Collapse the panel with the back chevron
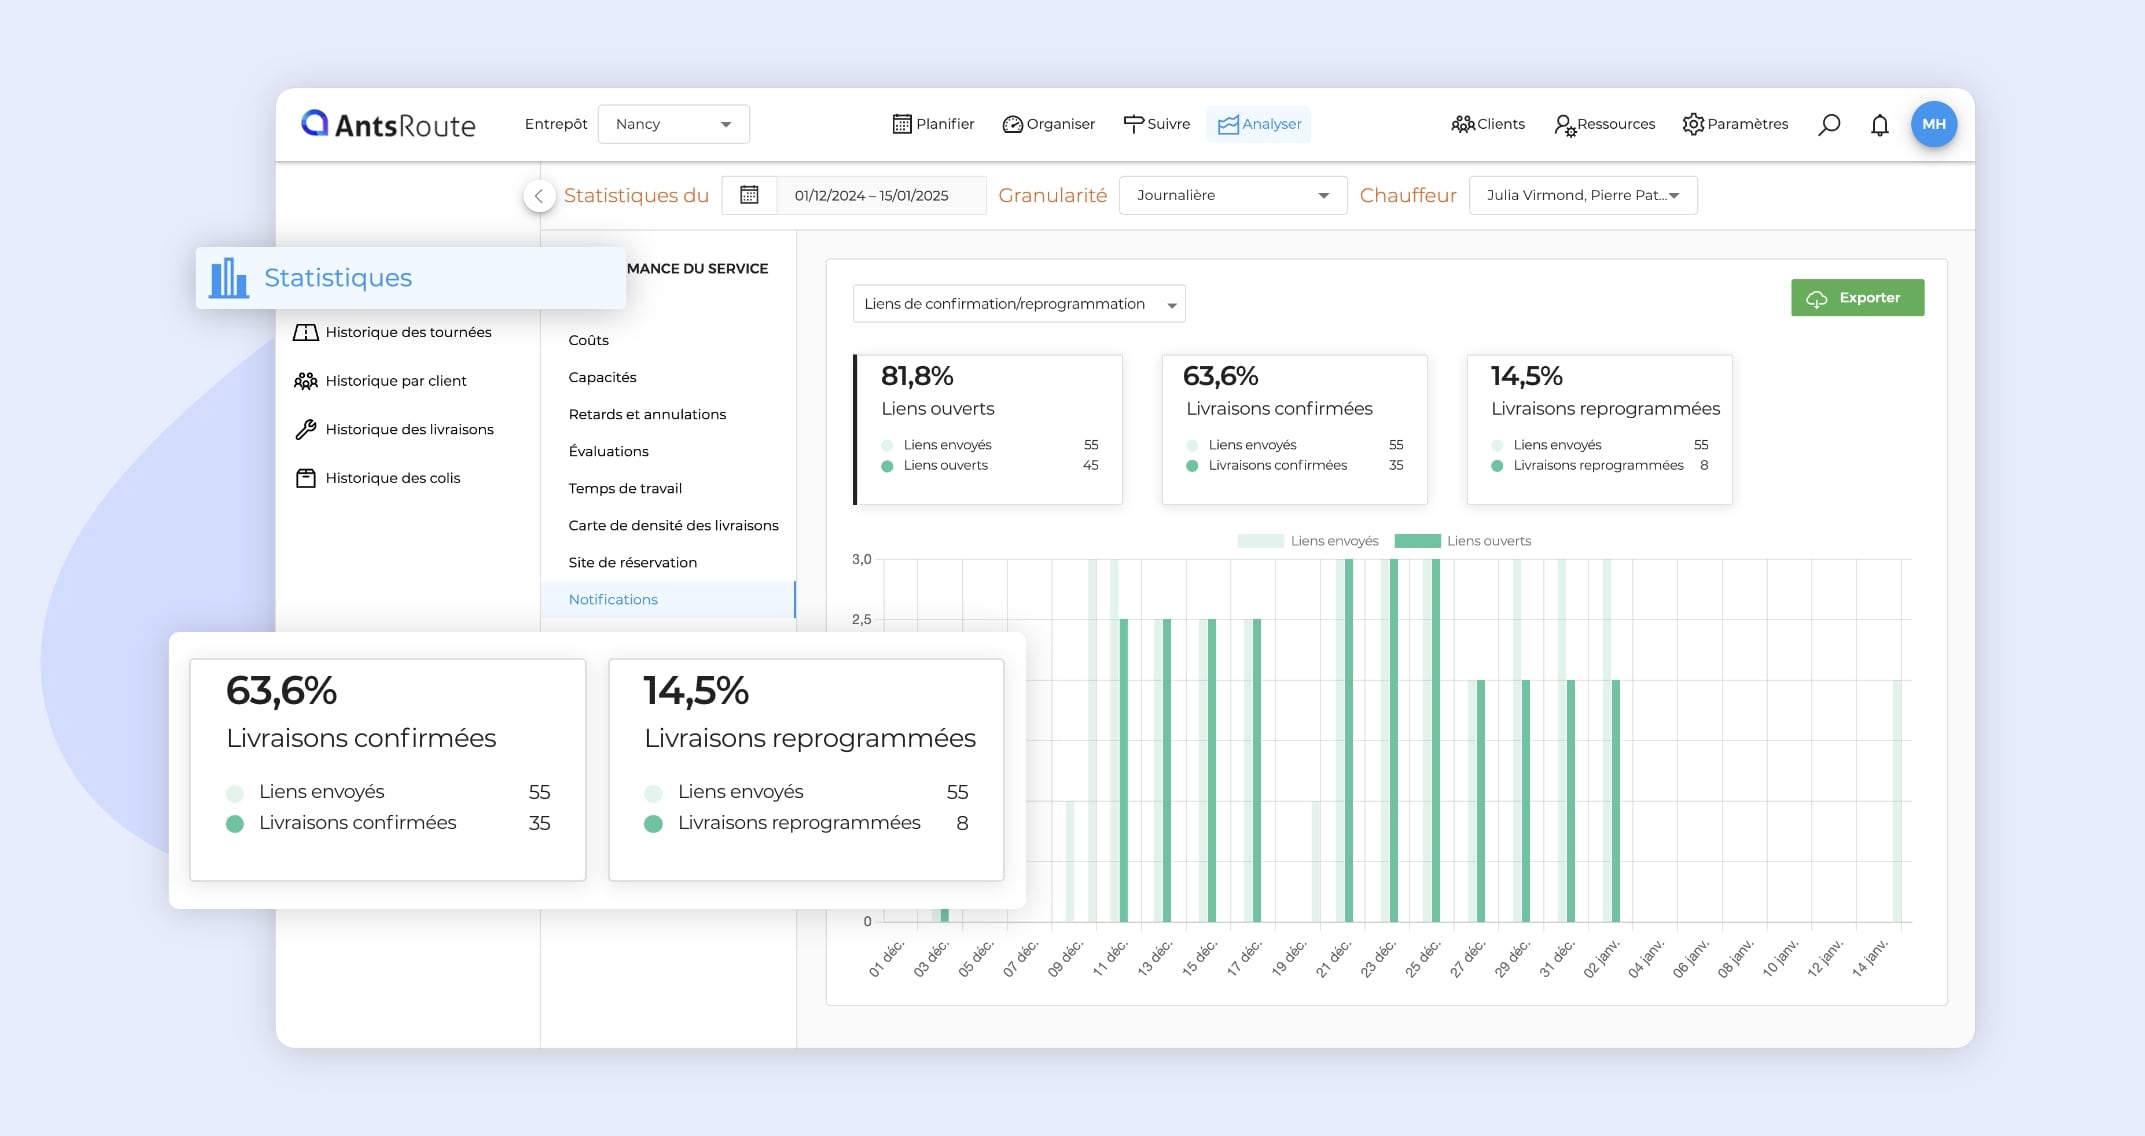Viewport: 2145px width, 1136px height. point(539,196)
